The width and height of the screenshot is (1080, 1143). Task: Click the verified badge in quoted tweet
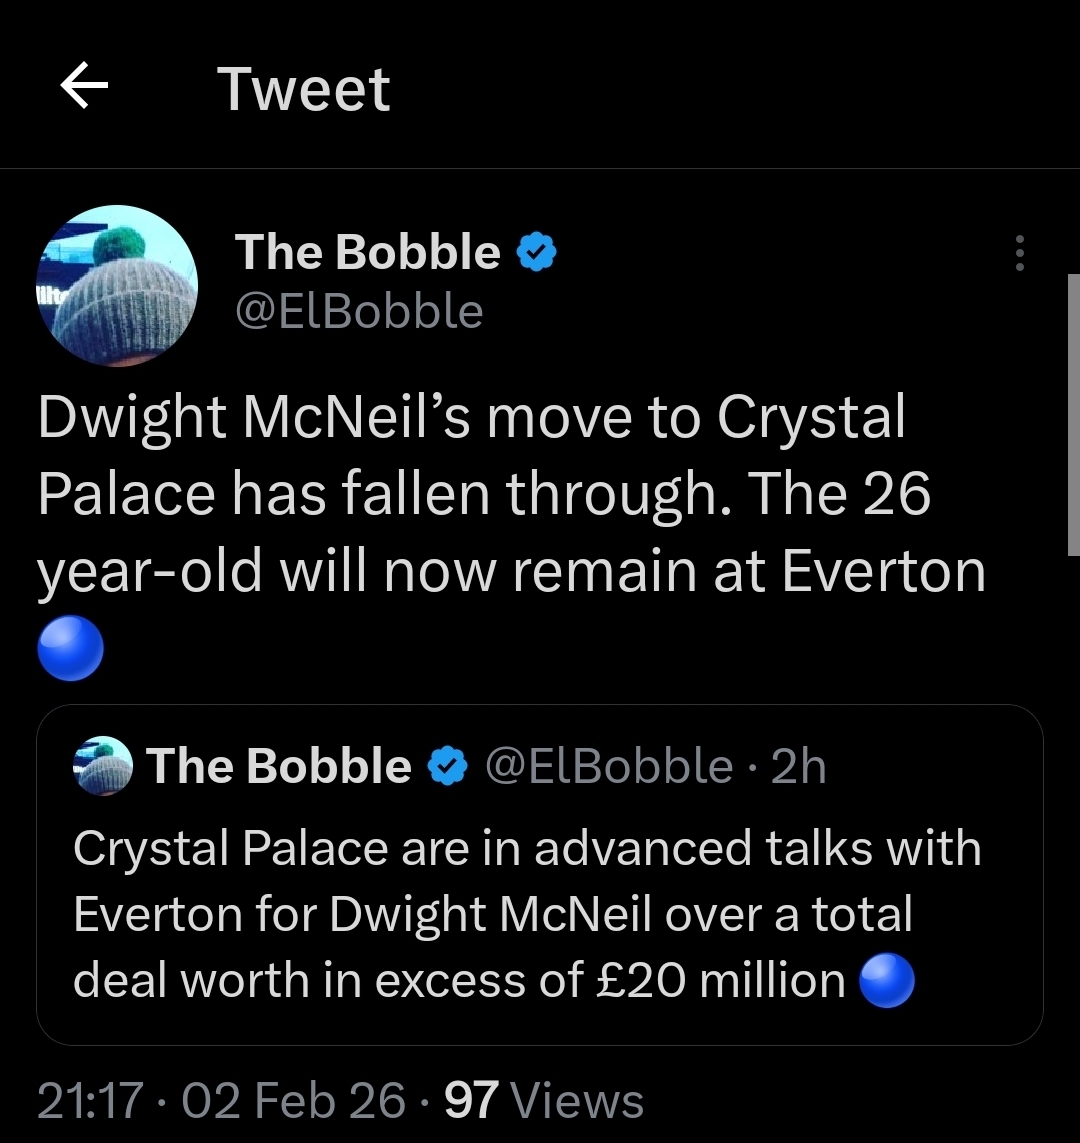pos(447,767)
